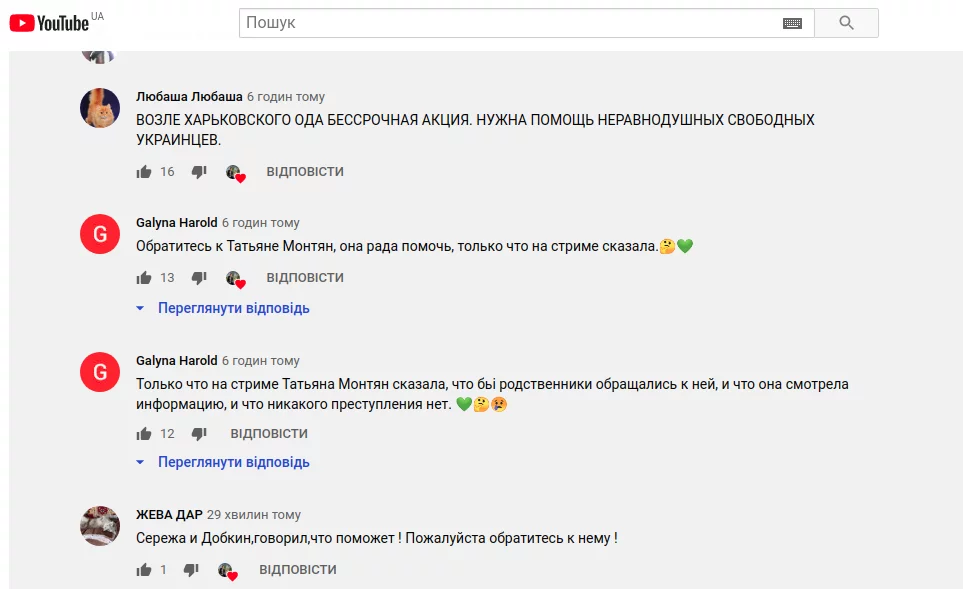Reply to Galyna Harold's 13-likes comment

point(305,278)
